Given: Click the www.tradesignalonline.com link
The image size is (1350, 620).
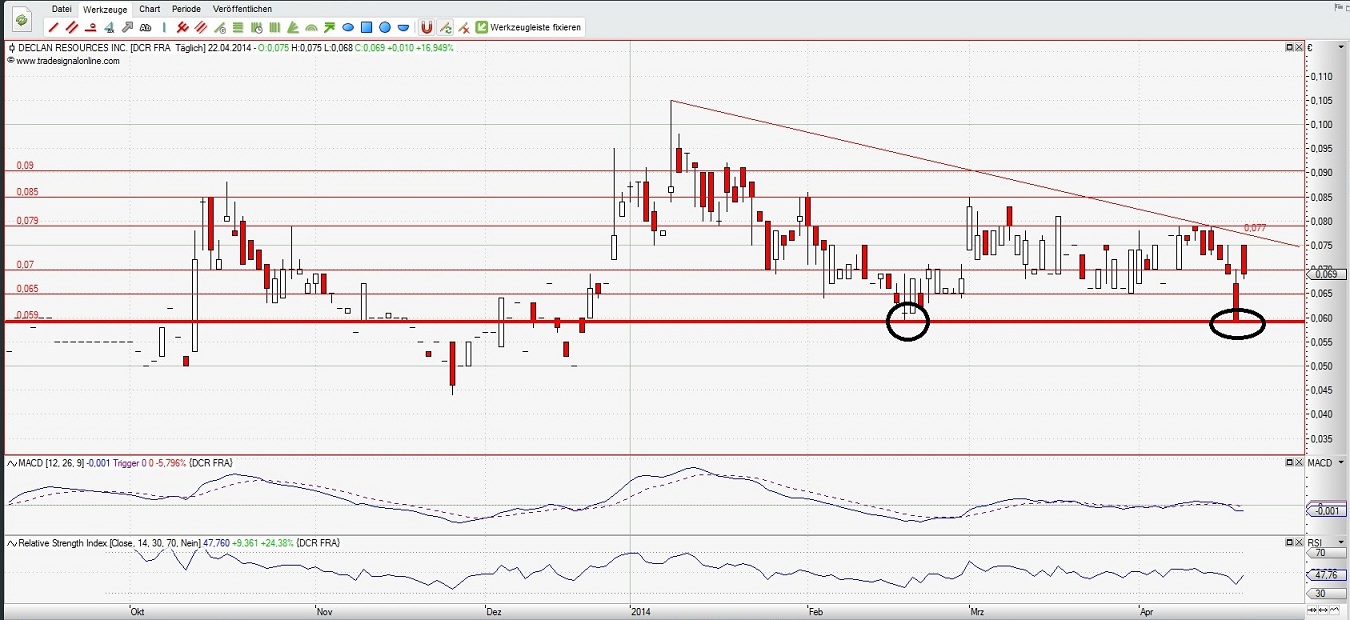Looking at the screenshot, I should [x=68, y=61].
